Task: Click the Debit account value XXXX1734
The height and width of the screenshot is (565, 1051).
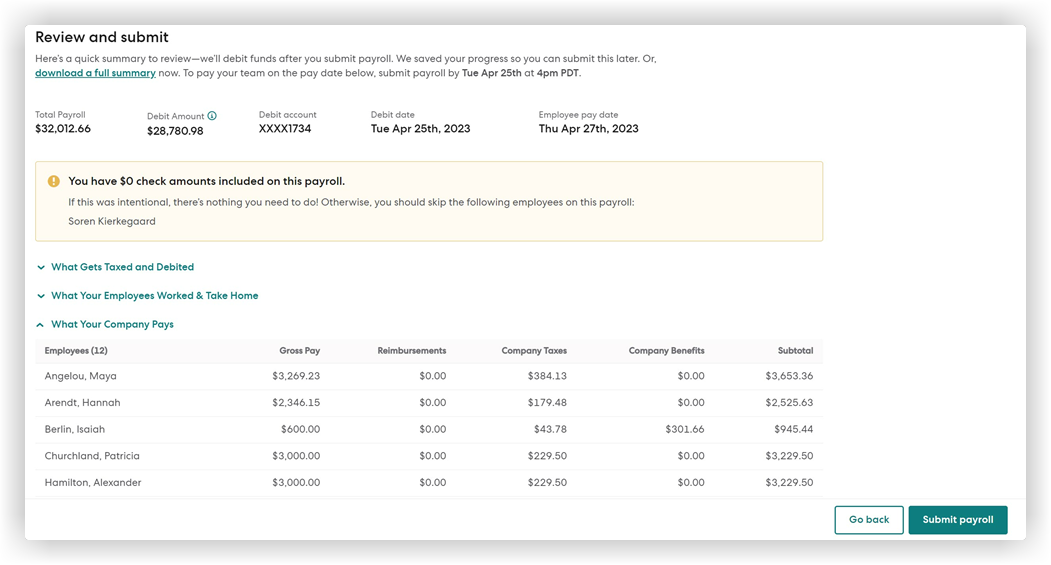Action: click(x=285, y=129)
